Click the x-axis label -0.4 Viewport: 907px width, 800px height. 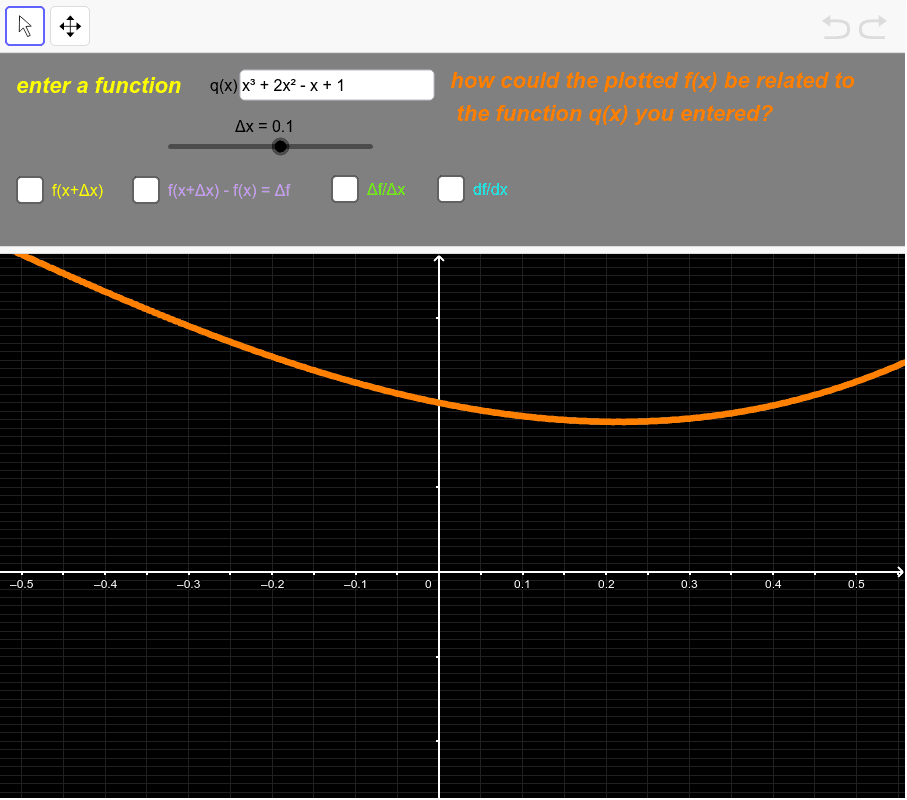[105, 584]
